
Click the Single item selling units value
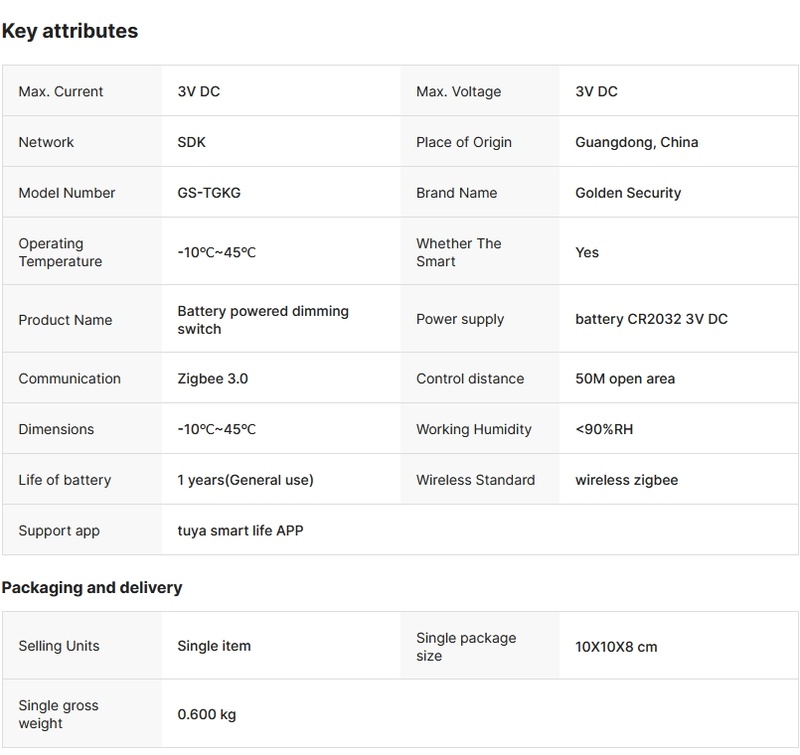(x=214, y=646)
